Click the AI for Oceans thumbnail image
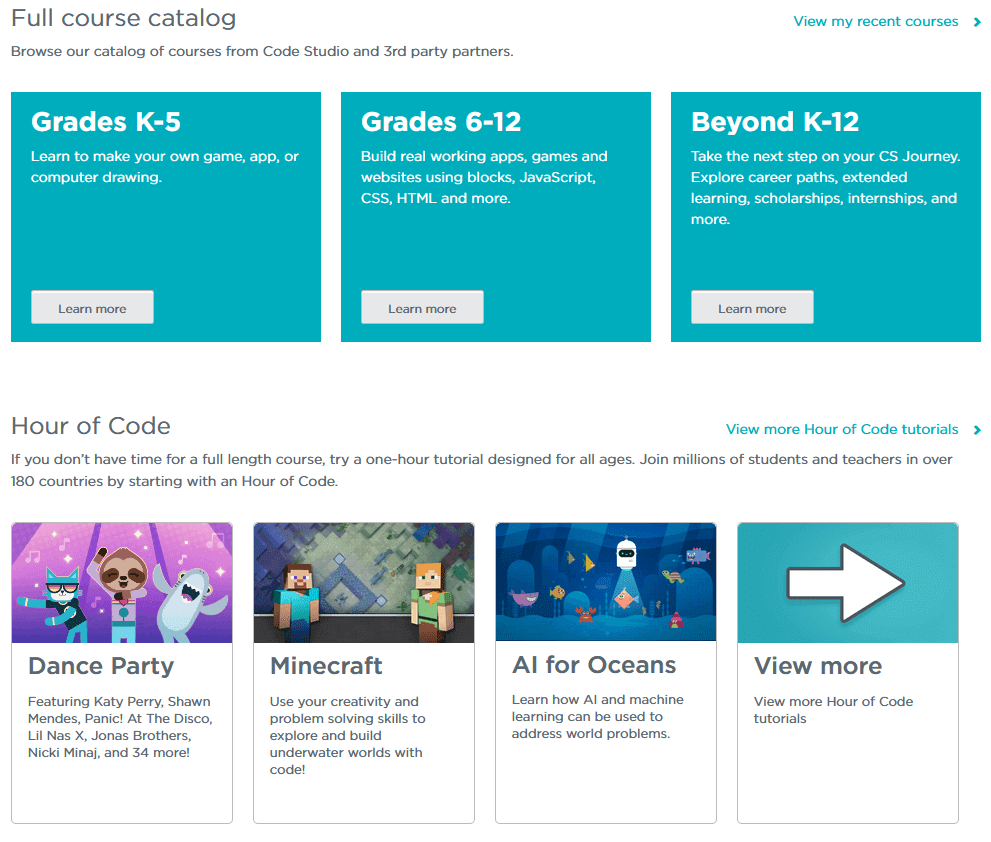 (x=606, y=582)
